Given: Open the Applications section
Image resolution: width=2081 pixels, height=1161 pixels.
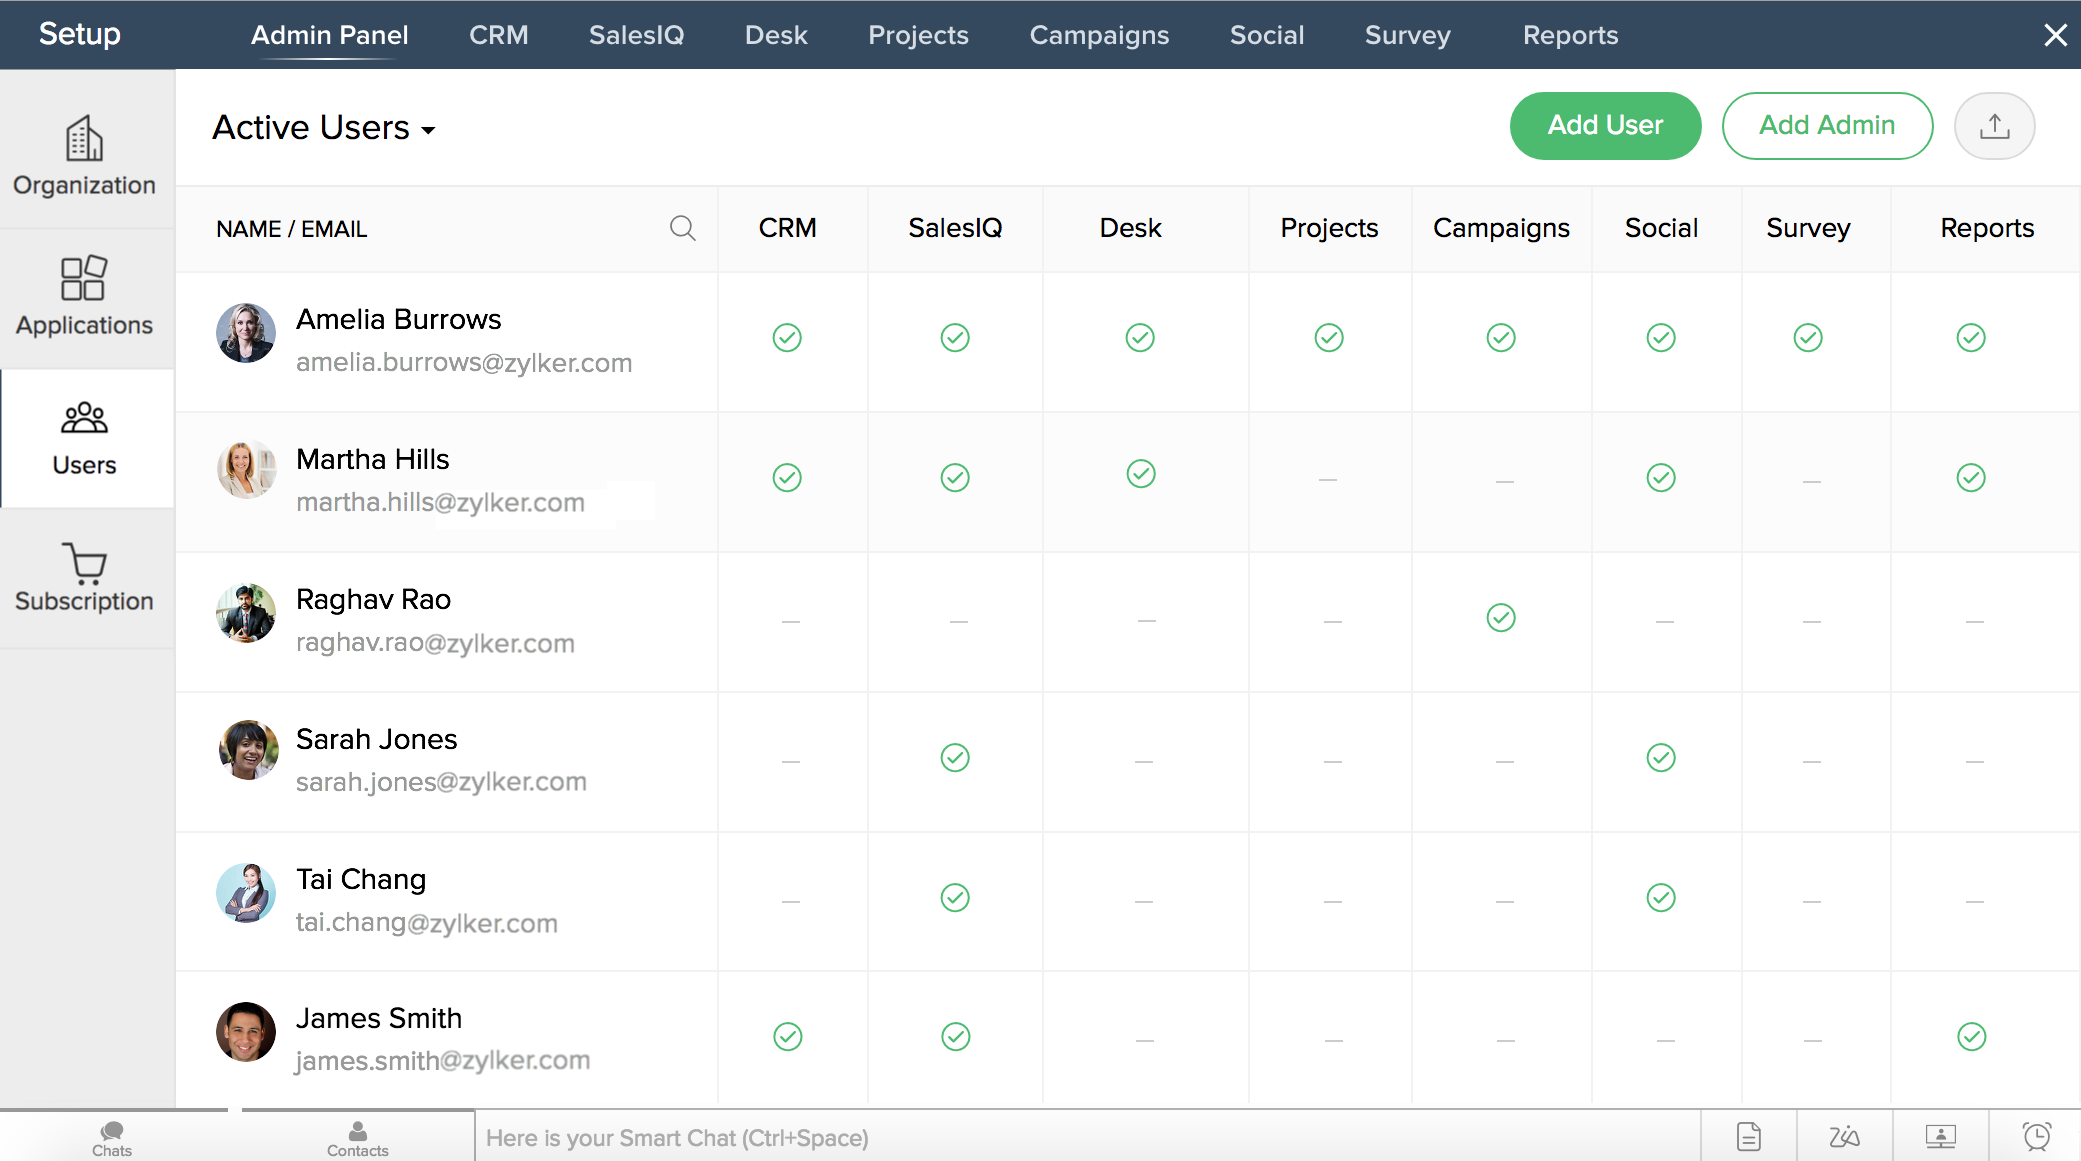Looking at the screenshot, I should [x=85, y=296].
